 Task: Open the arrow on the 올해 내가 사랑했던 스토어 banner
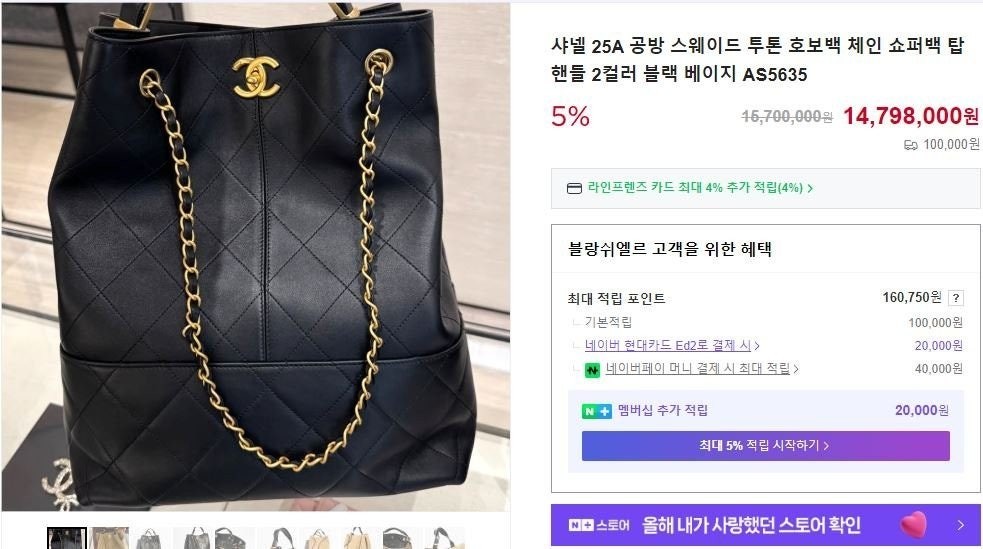point(960,525)
